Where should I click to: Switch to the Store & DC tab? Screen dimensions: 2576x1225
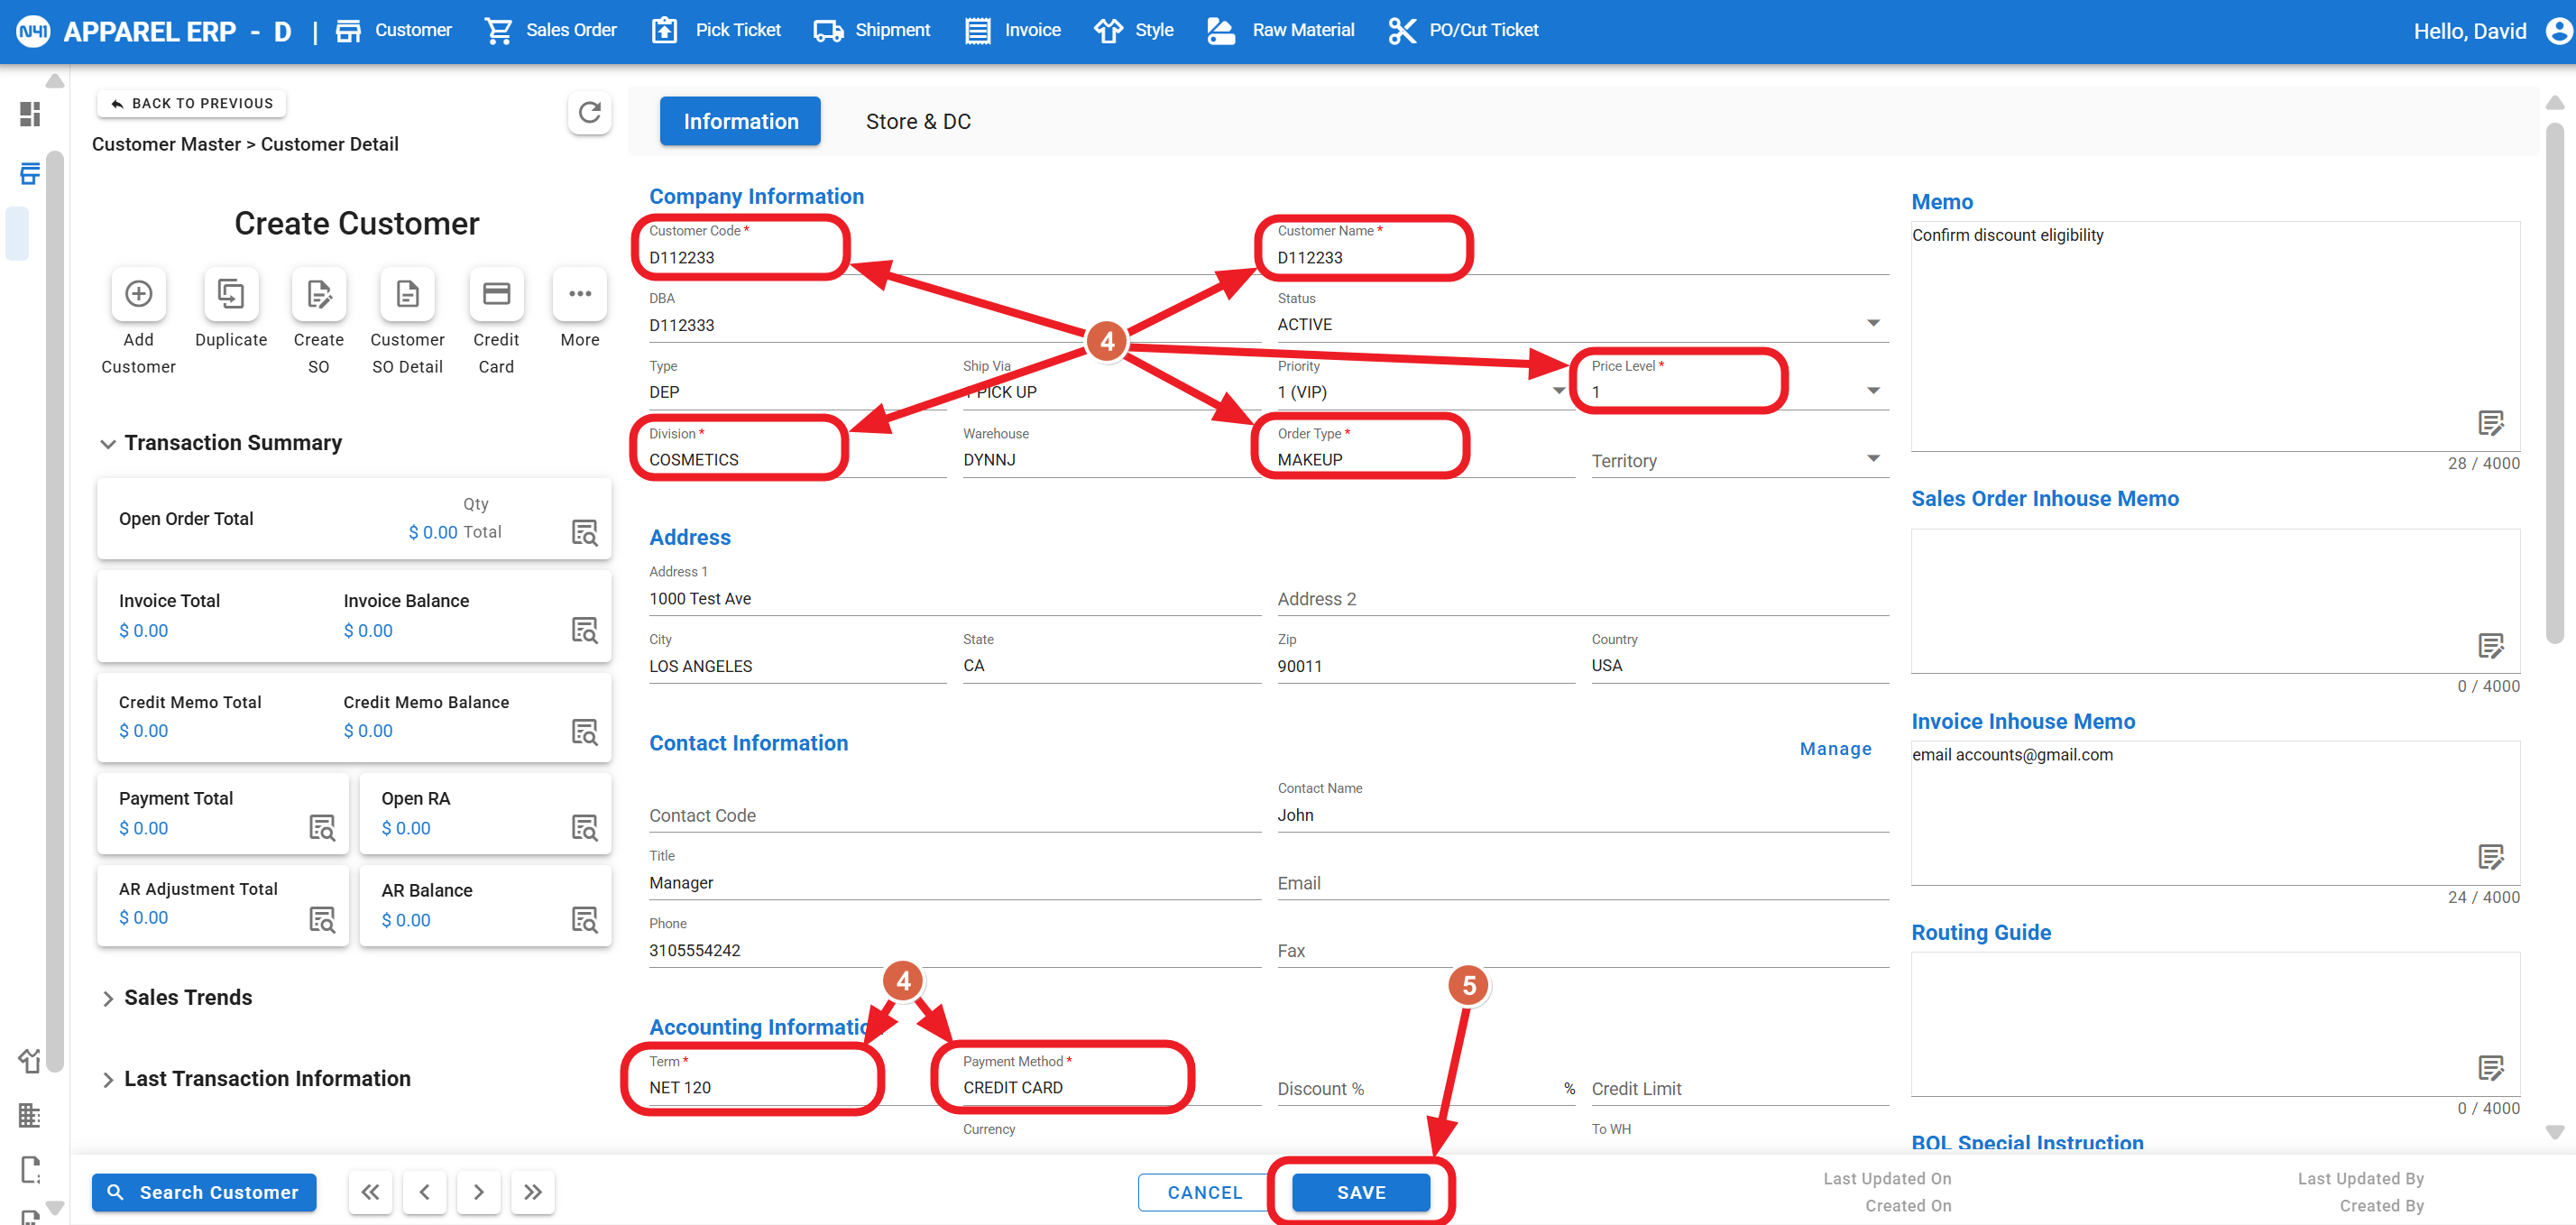tap(917, 121)
